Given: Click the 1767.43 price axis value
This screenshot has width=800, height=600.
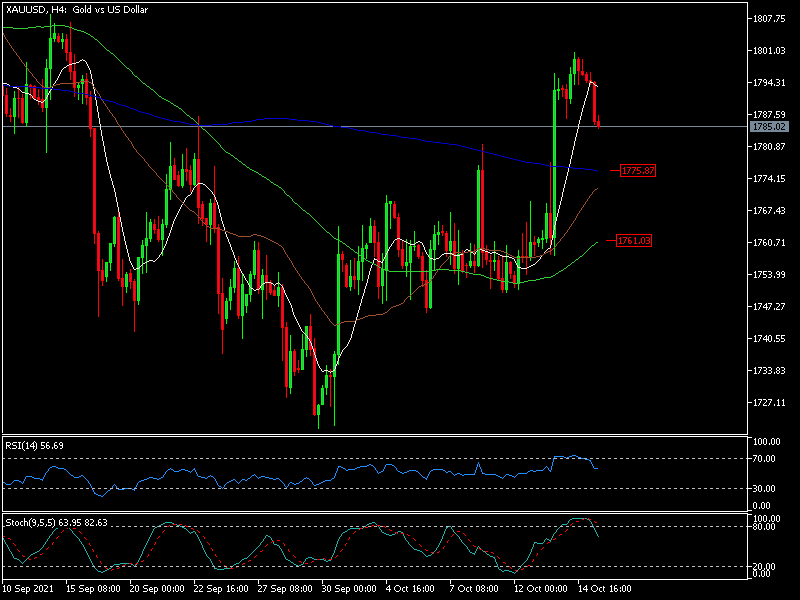Looking at the screenshot, I should [769, 211].
